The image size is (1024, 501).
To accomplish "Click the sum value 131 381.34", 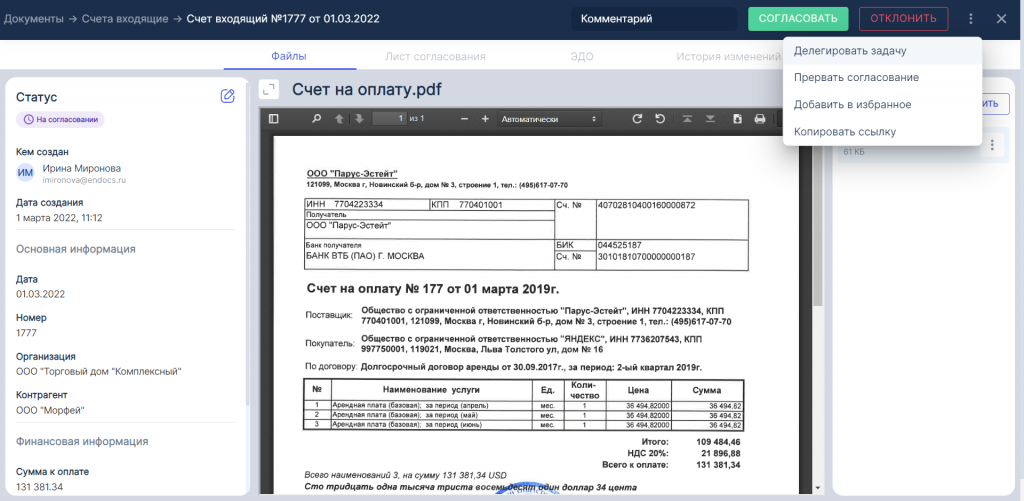I will point(40,487).
